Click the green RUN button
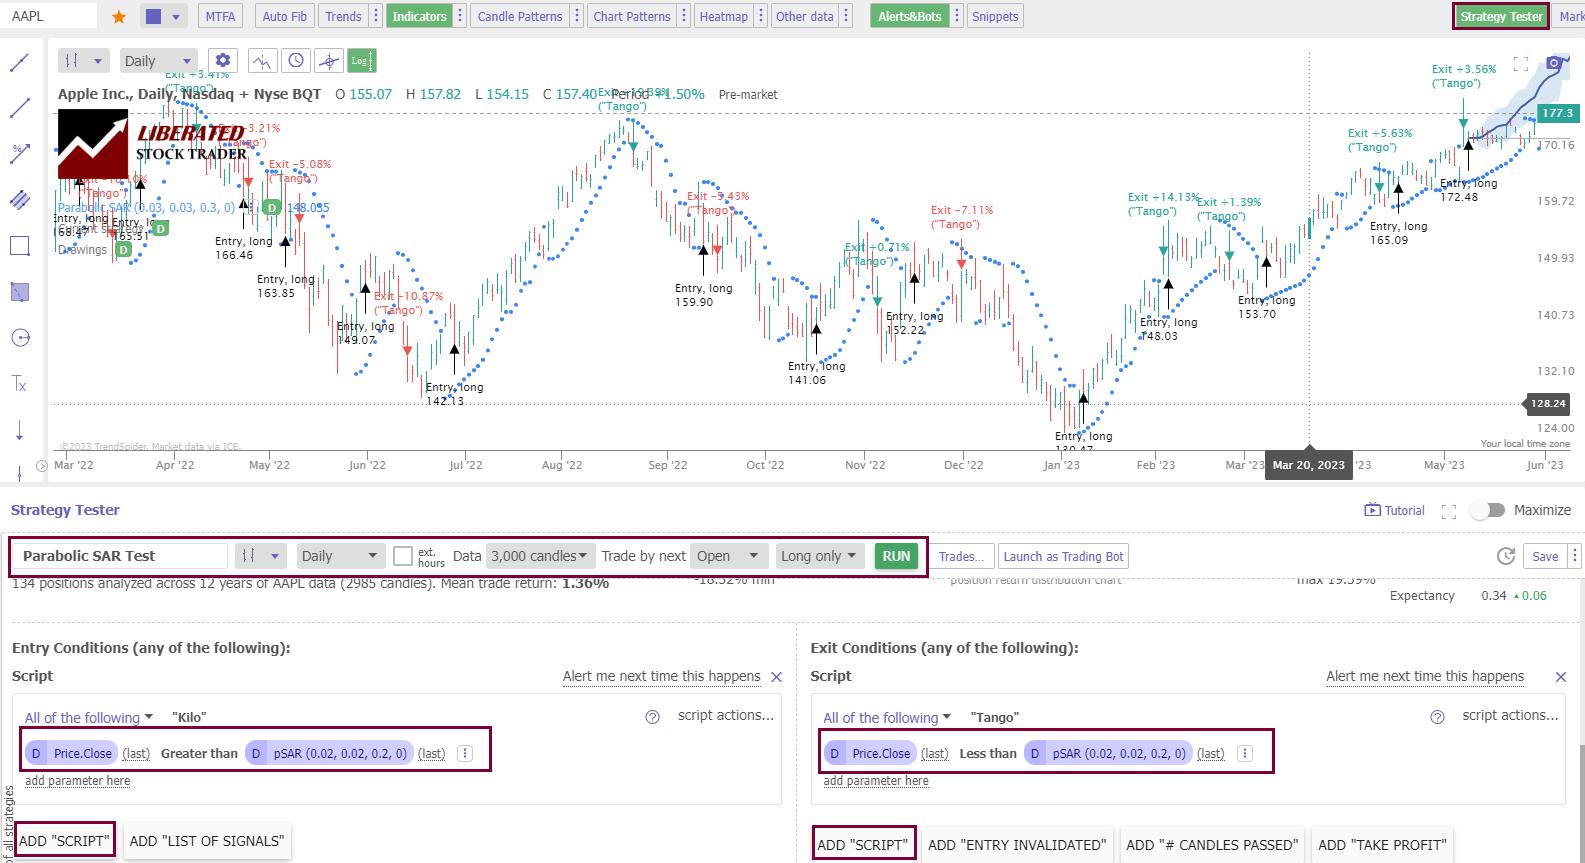 [x=897, y=556]
